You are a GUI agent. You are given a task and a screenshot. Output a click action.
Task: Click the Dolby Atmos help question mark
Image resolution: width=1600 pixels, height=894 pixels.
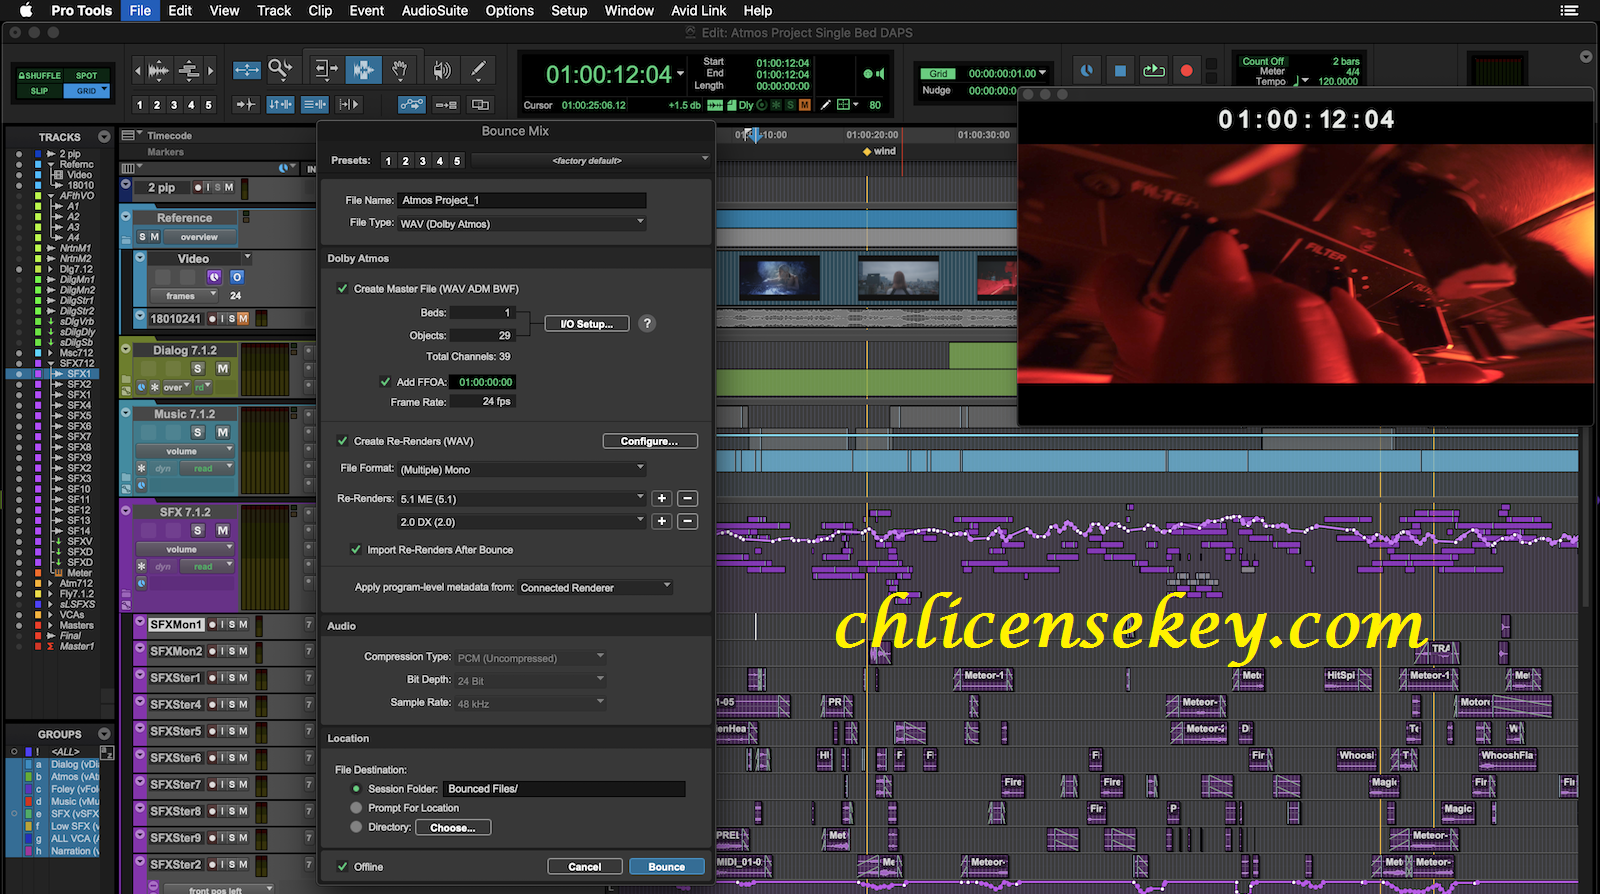pos(647,323)
